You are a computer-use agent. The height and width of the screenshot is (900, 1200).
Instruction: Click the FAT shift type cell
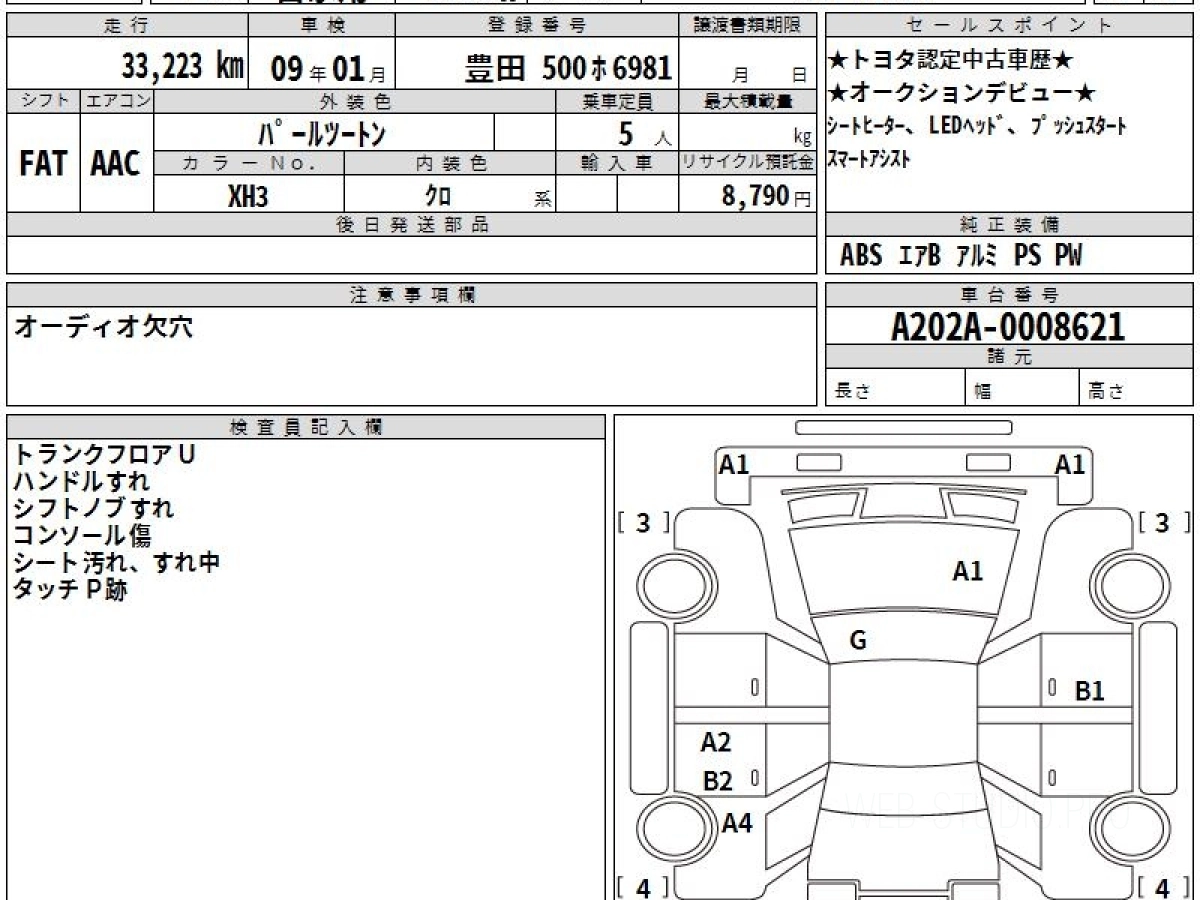click(x=43, y=164)
